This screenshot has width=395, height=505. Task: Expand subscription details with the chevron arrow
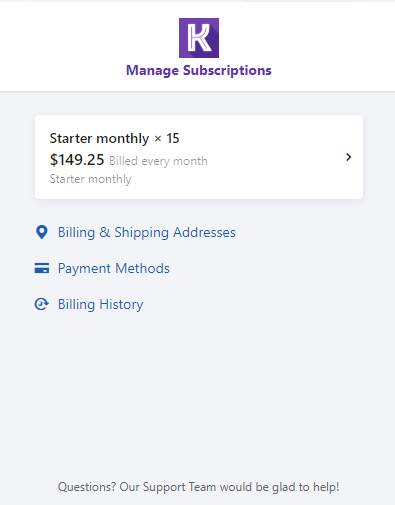point(348,157)
